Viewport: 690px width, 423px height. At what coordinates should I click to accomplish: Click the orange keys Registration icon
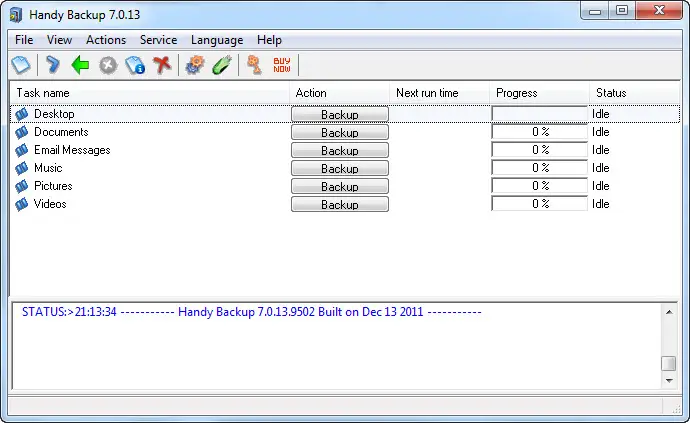coord(254,65)
